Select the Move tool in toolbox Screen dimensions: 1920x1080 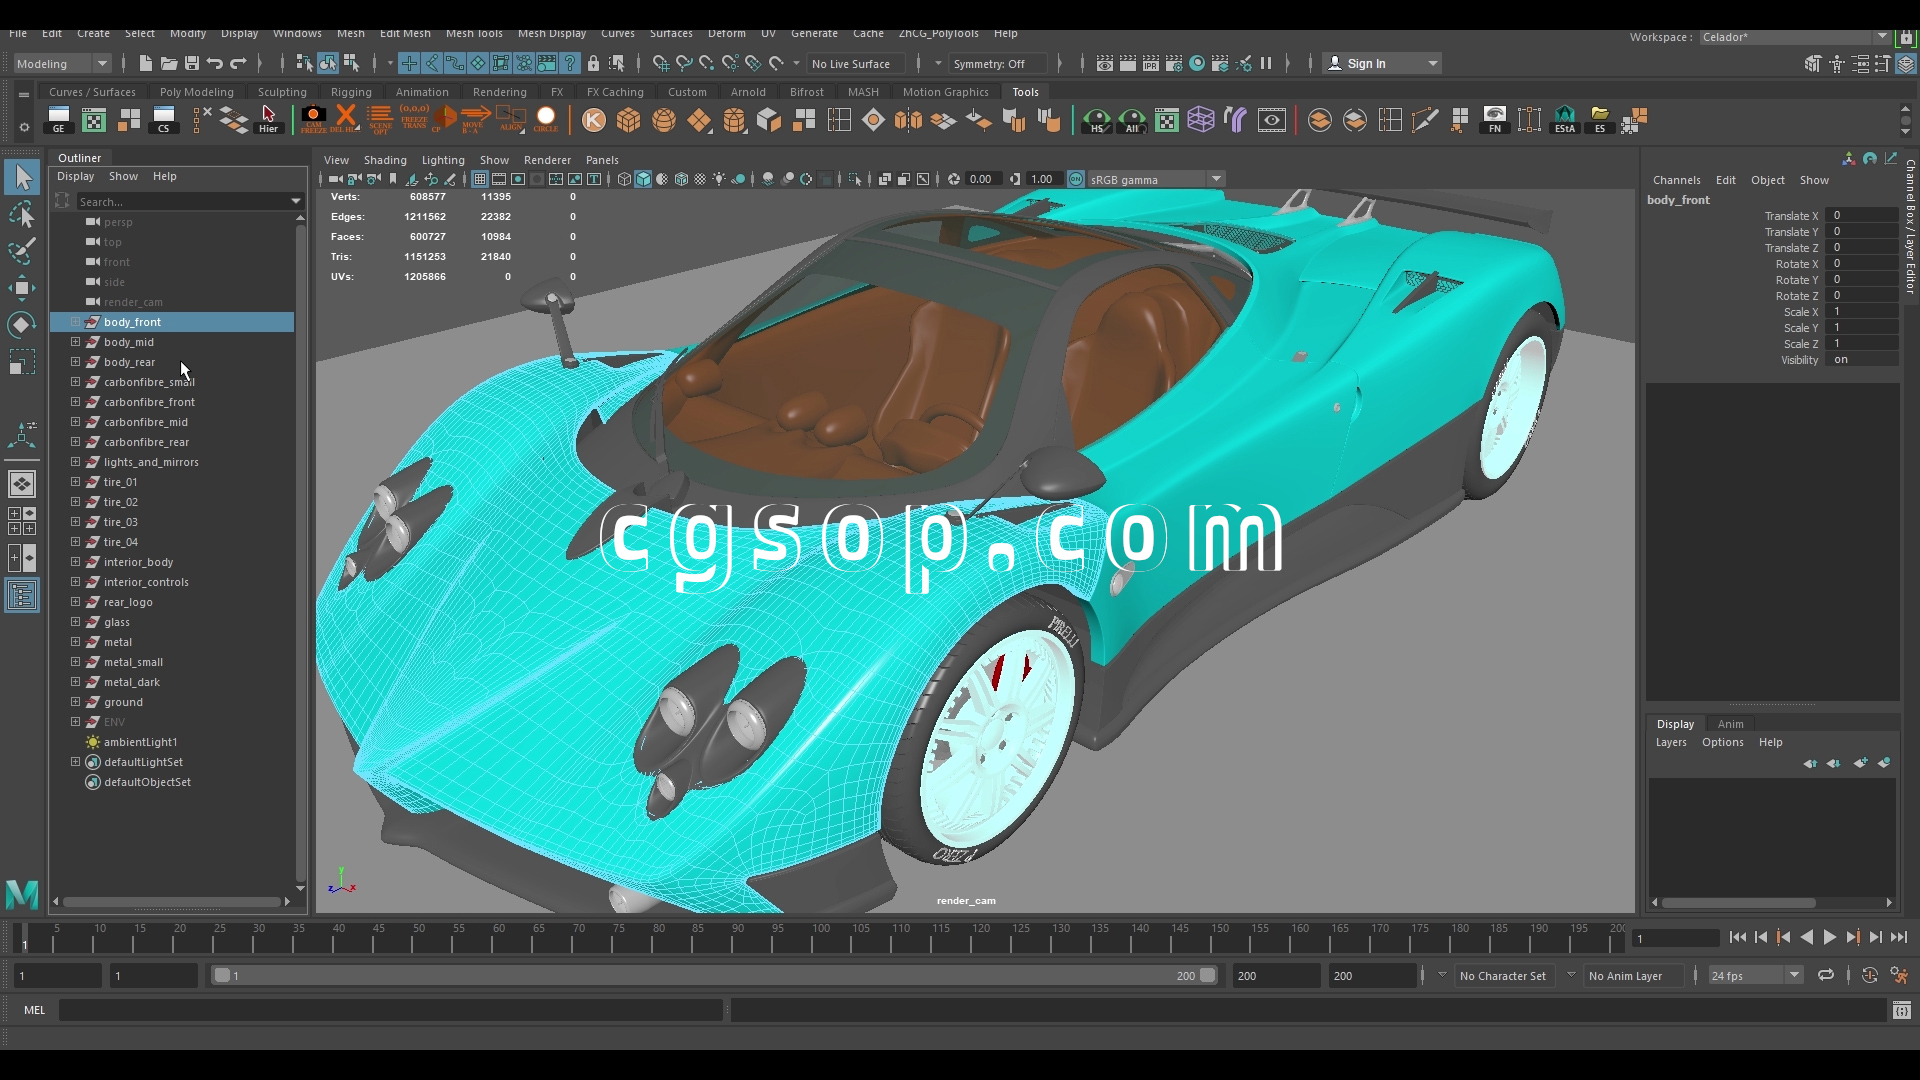(x=22, y=289)
